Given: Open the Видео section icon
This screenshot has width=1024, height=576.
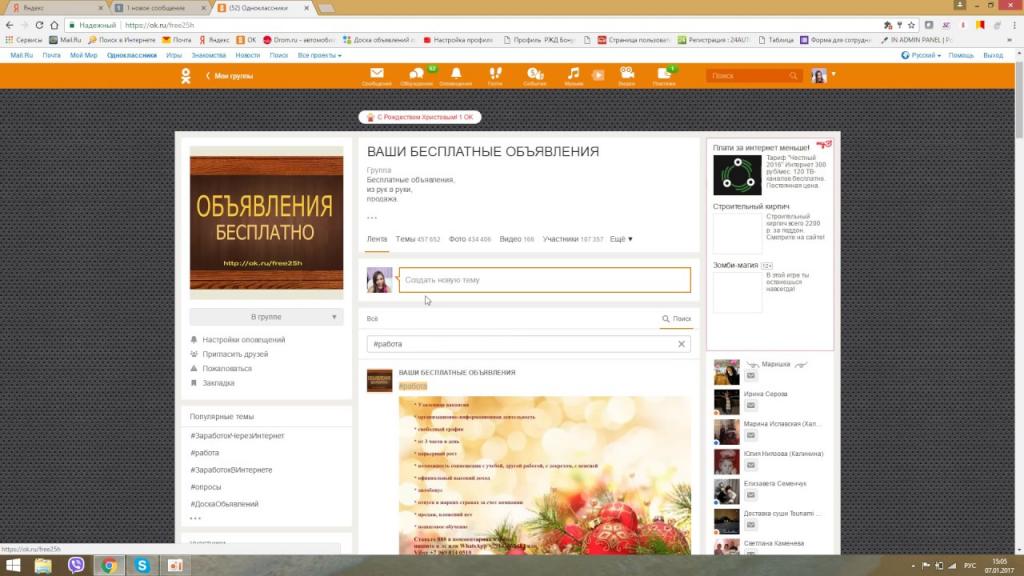Looking at the screenshot, I should coord(625,72).
